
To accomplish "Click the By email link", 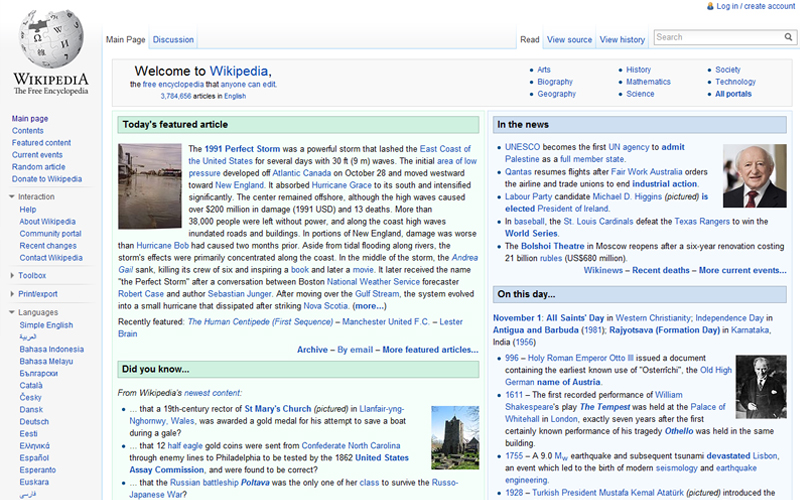I will pos(355,349).
